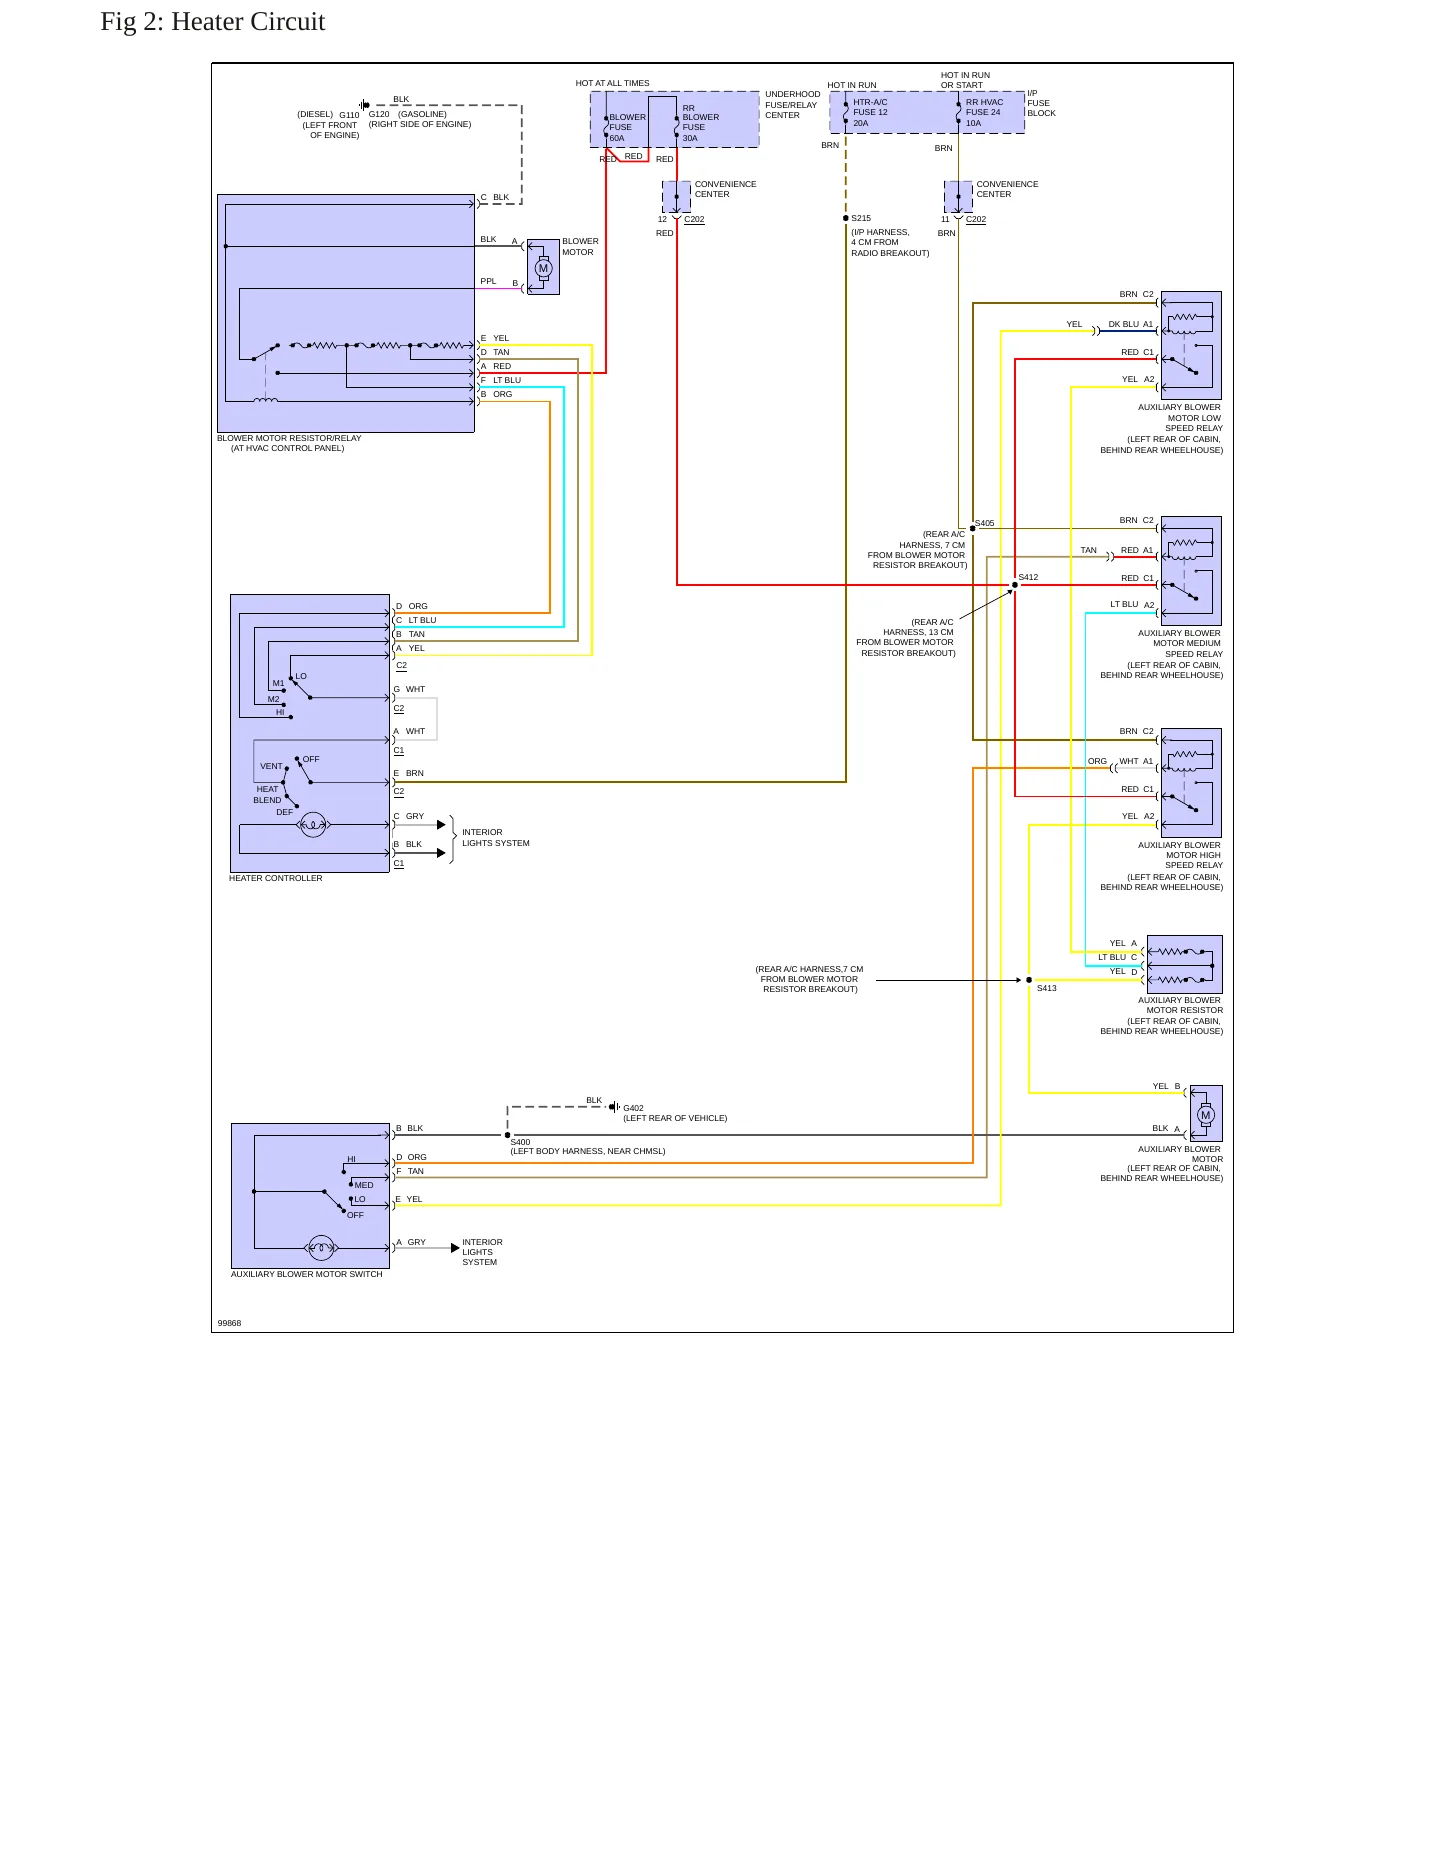This screenshot has width=1445, height=1870.
Task: Click the '(AT HVAC CONTROL PANEL)' note
Action: [x=287, y=448]
